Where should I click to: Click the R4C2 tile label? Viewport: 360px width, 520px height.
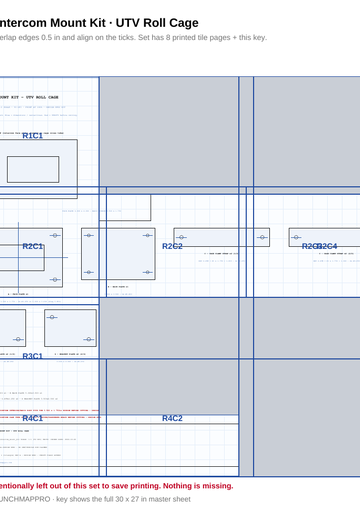(172, 418)
